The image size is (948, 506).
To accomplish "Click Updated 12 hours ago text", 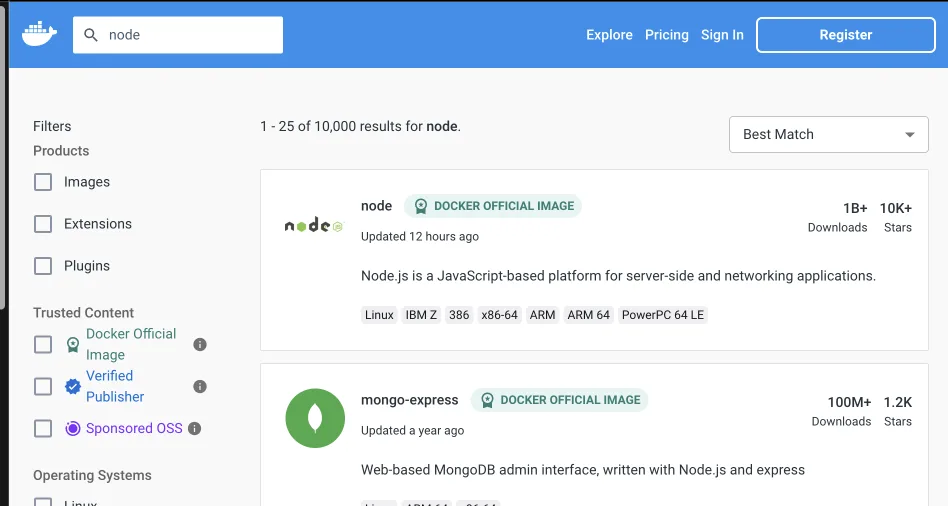I will click(420, 236).
